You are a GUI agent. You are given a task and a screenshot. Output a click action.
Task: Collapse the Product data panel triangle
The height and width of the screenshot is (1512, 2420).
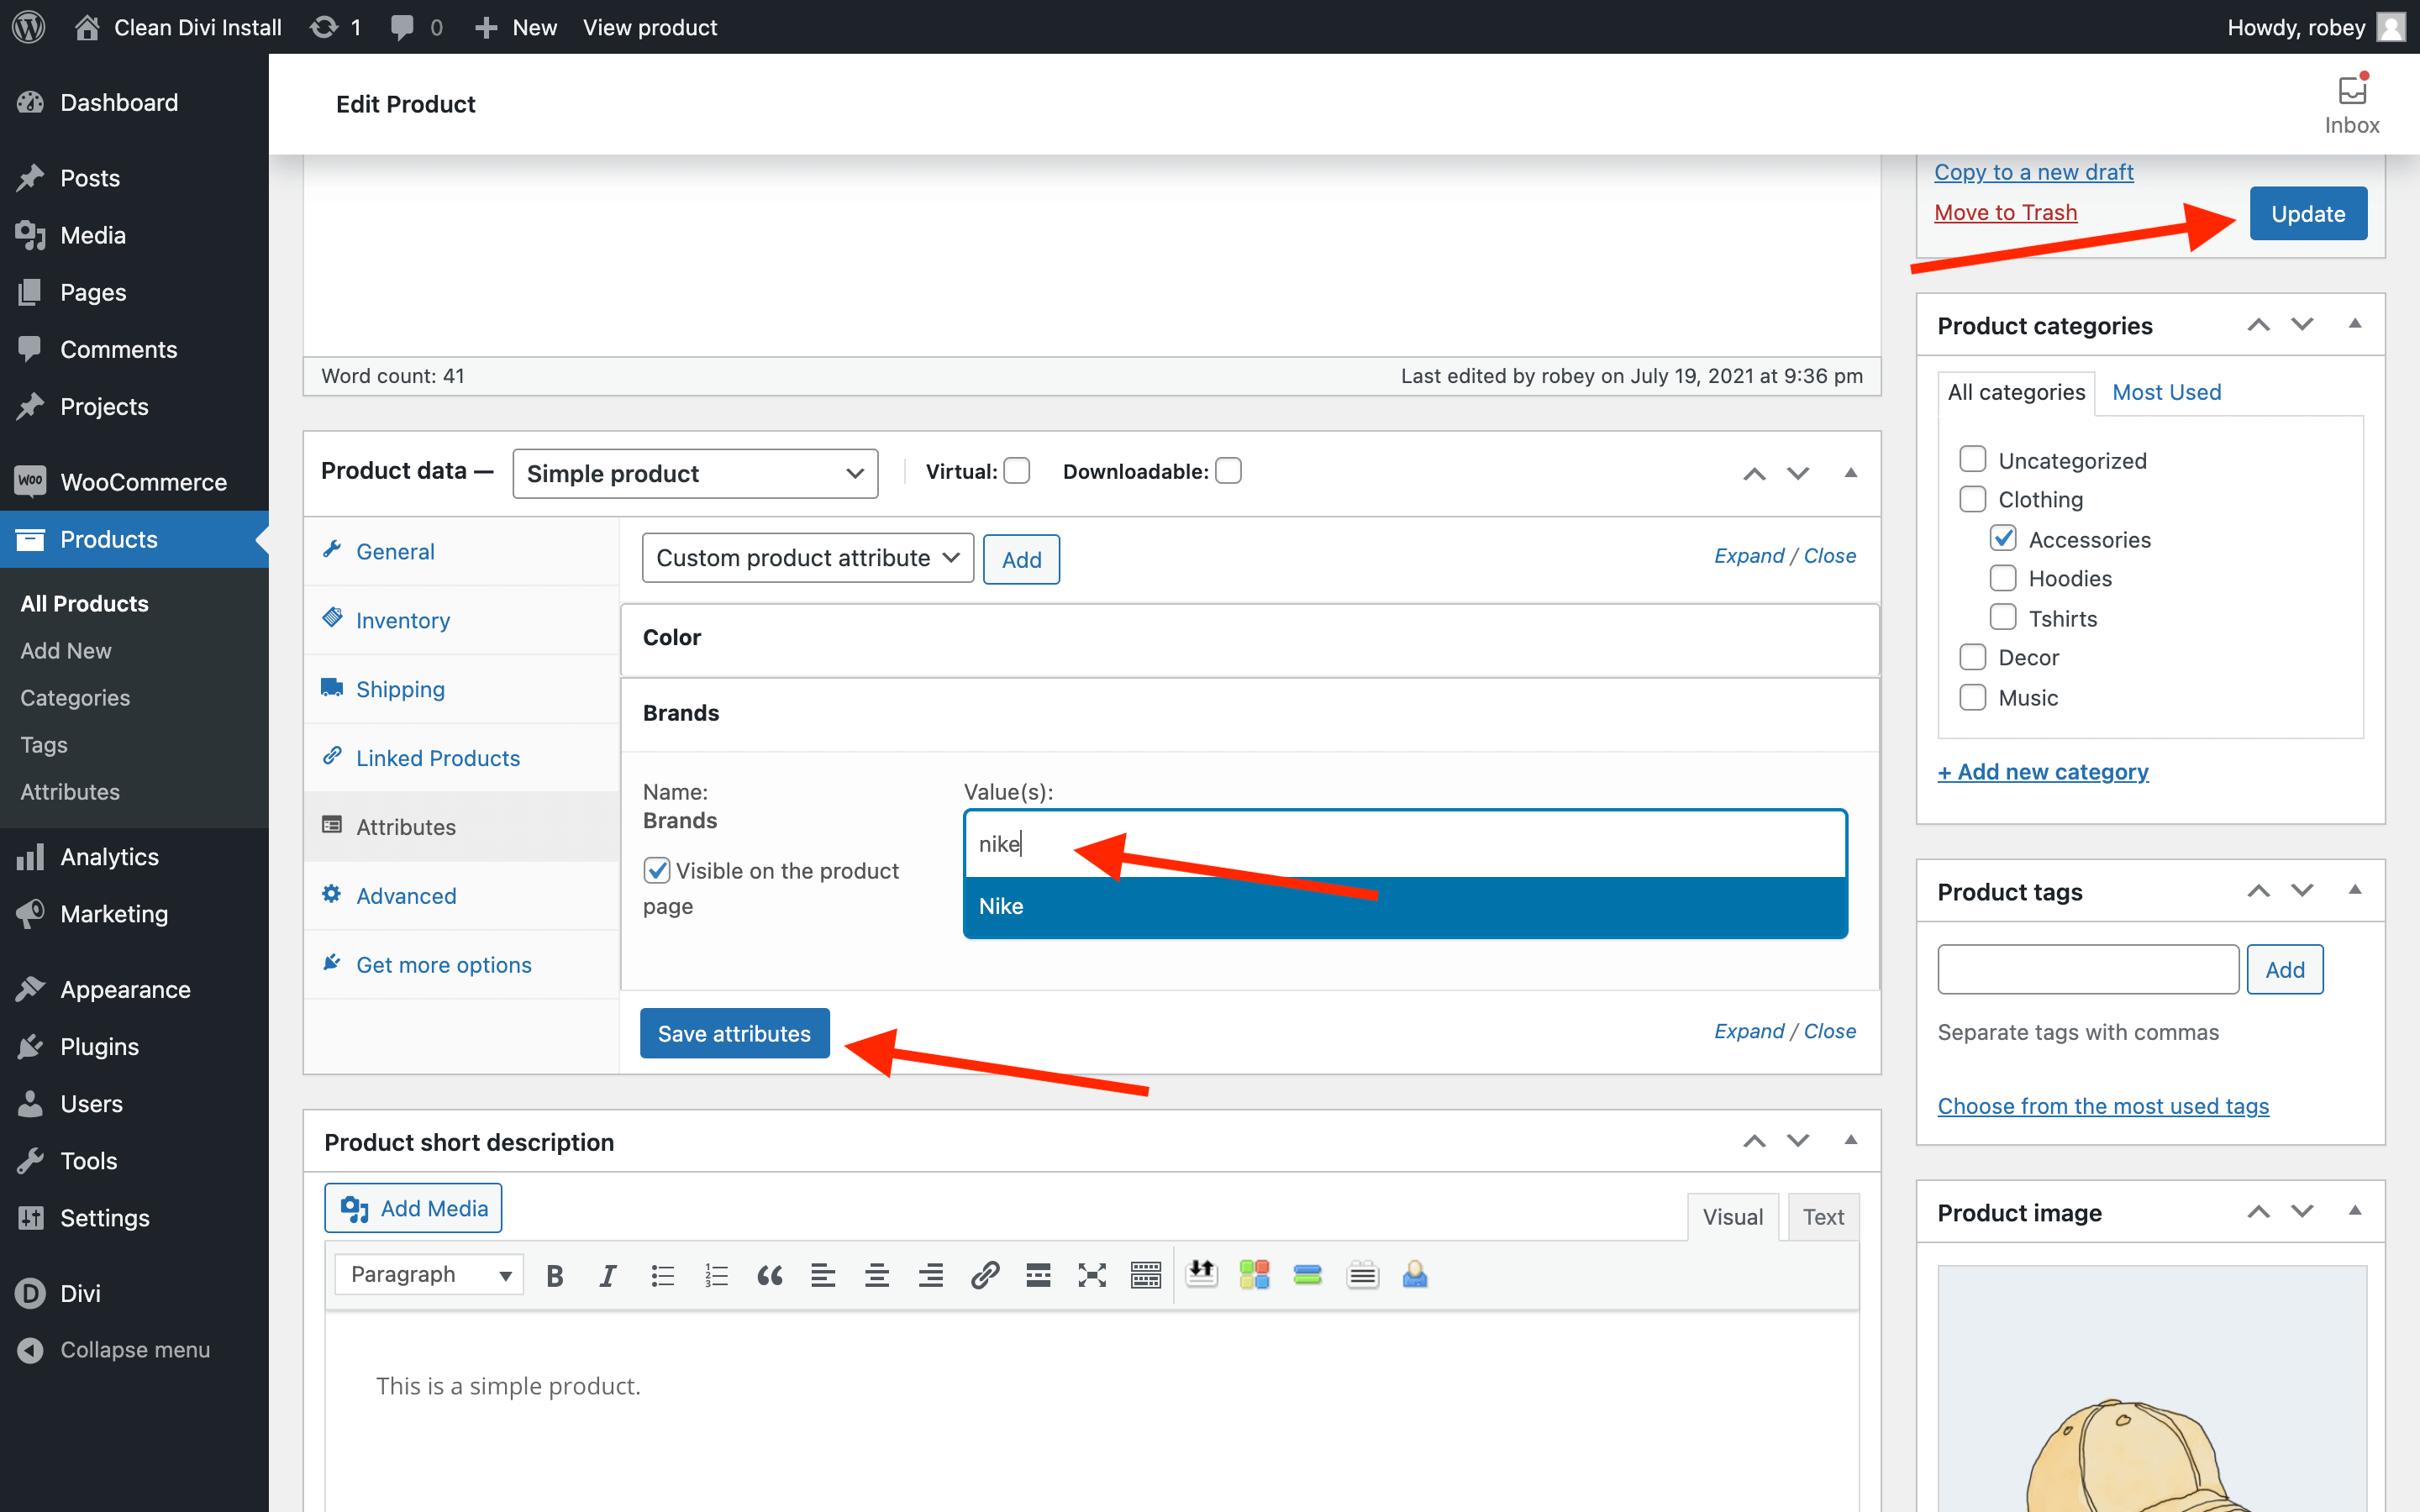(x=1851, y=472)
